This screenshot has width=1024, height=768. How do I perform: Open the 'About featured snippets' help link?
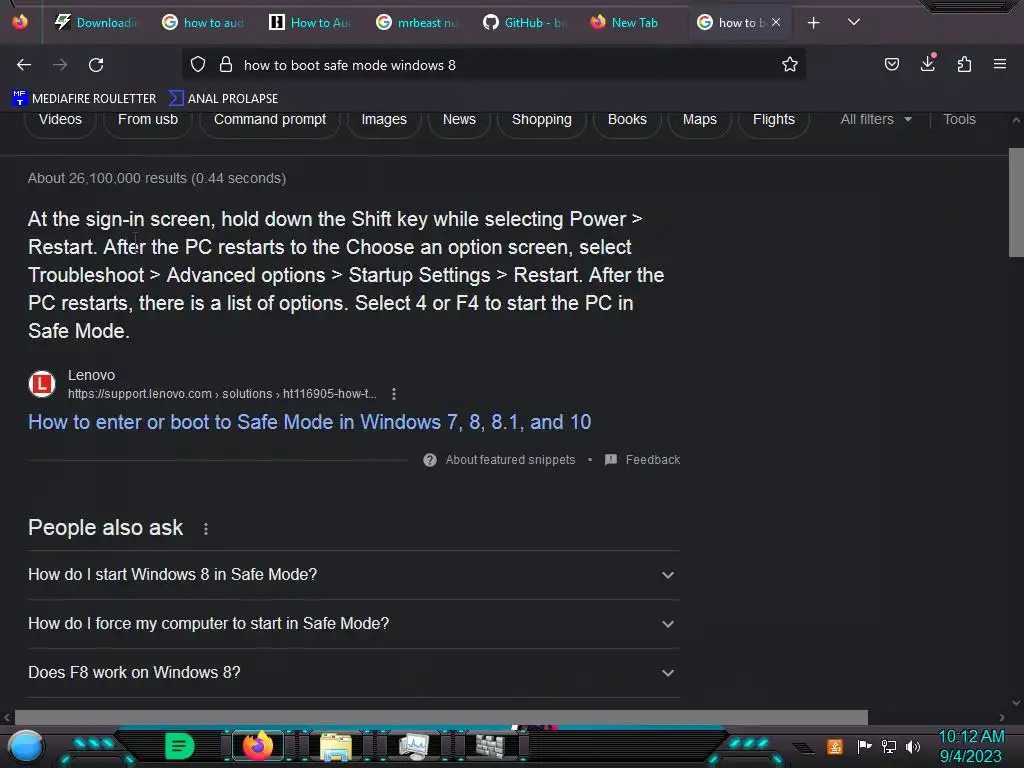coord(510,460)
